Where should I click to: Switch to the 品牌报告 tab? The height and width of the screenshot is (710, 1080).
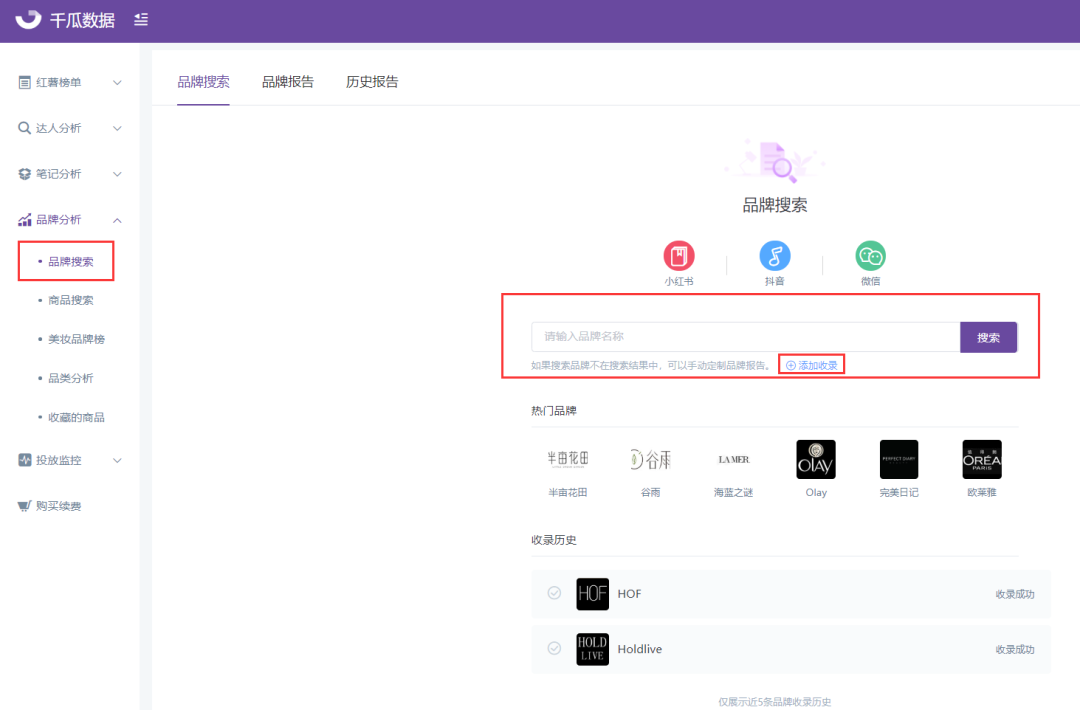coord(287,82)
